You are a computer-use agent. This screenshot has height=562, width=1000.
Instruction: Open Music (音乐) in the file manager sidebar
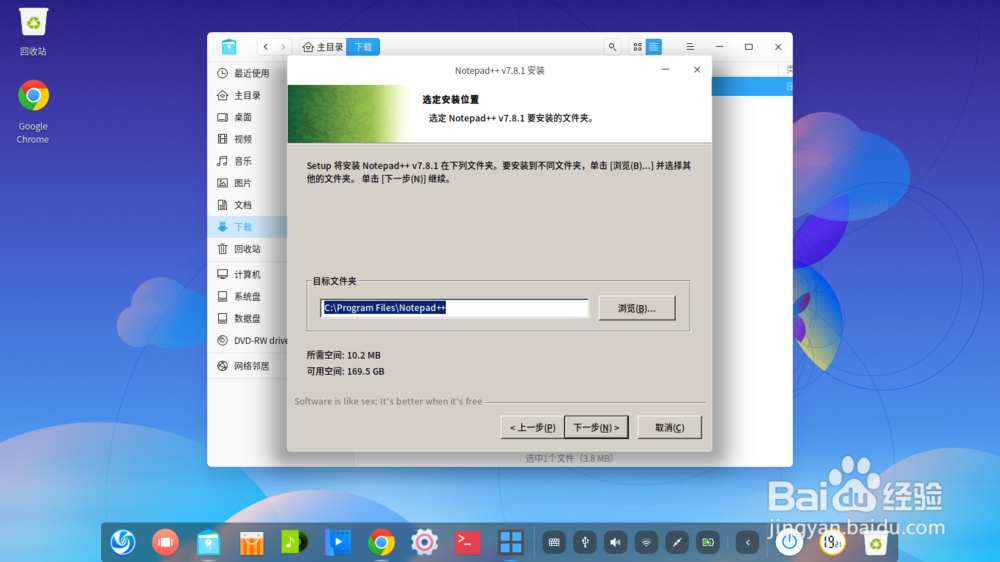tap(247, 161)
